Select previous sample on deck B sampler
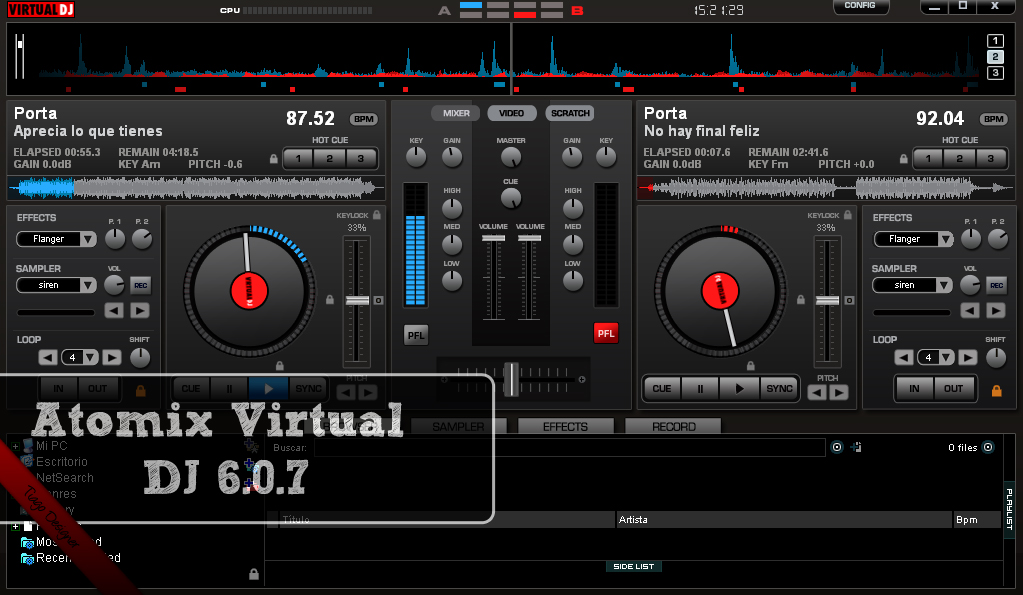This screenshot has height=595, width=1023. click(970, 311)
